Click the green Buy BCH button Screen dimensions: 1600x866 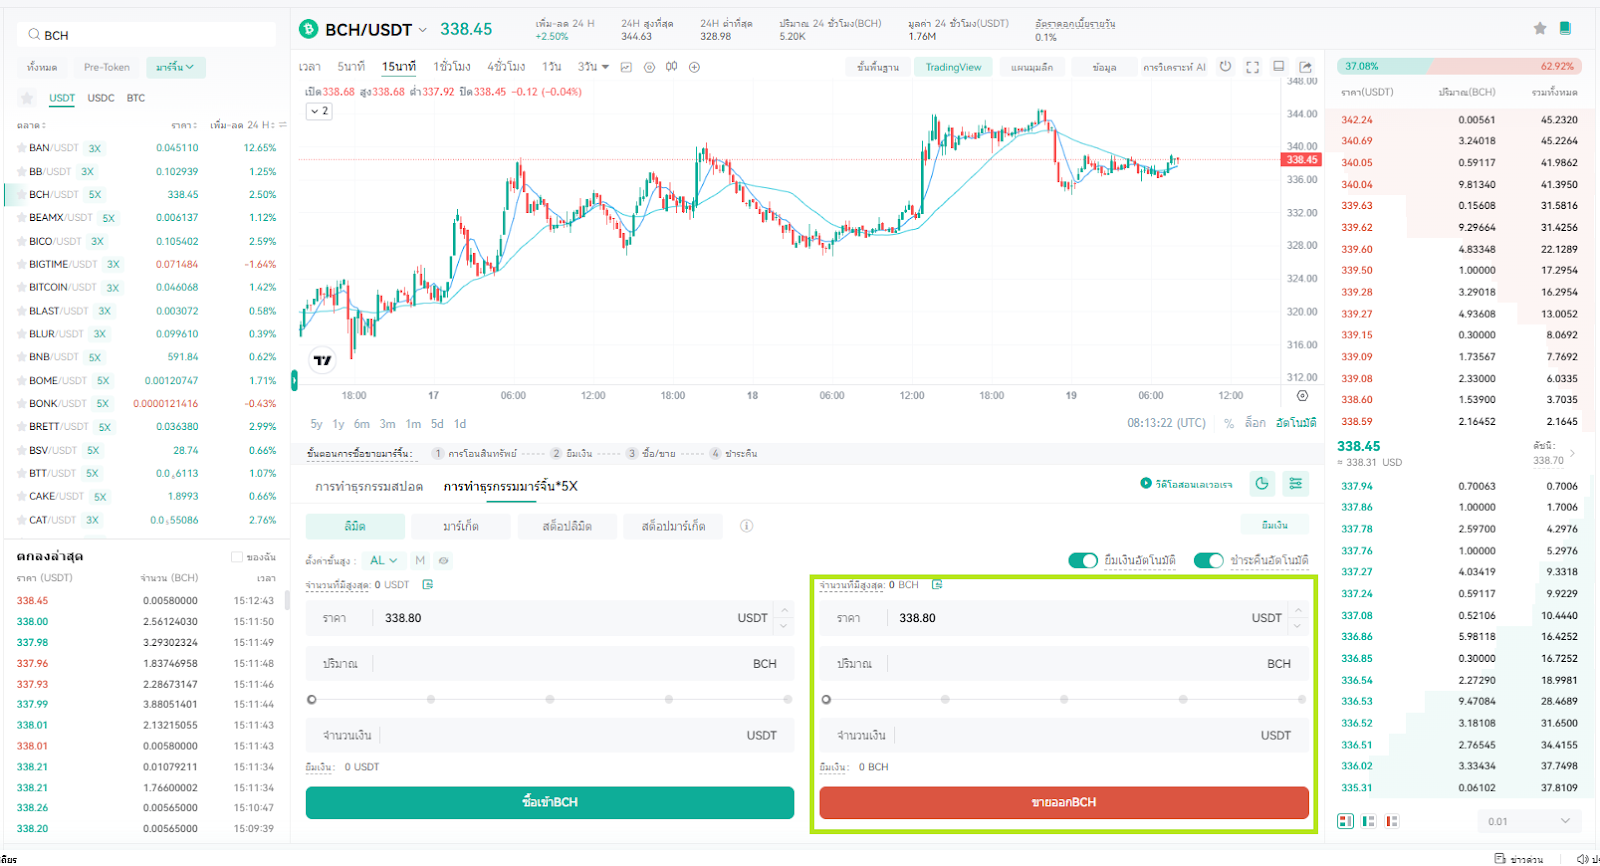pyautogui.click(x=550, y=802)
